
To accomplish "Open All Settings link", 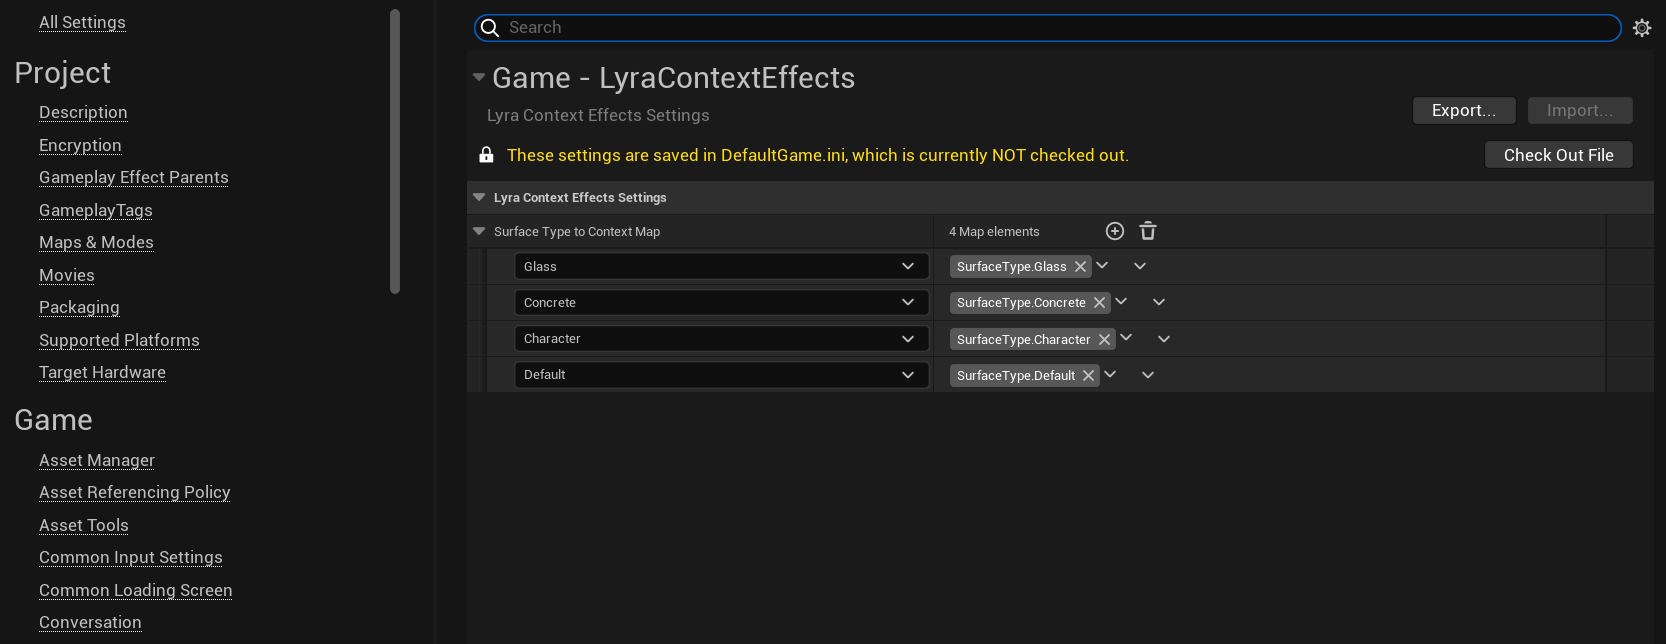I will point(82,22).
